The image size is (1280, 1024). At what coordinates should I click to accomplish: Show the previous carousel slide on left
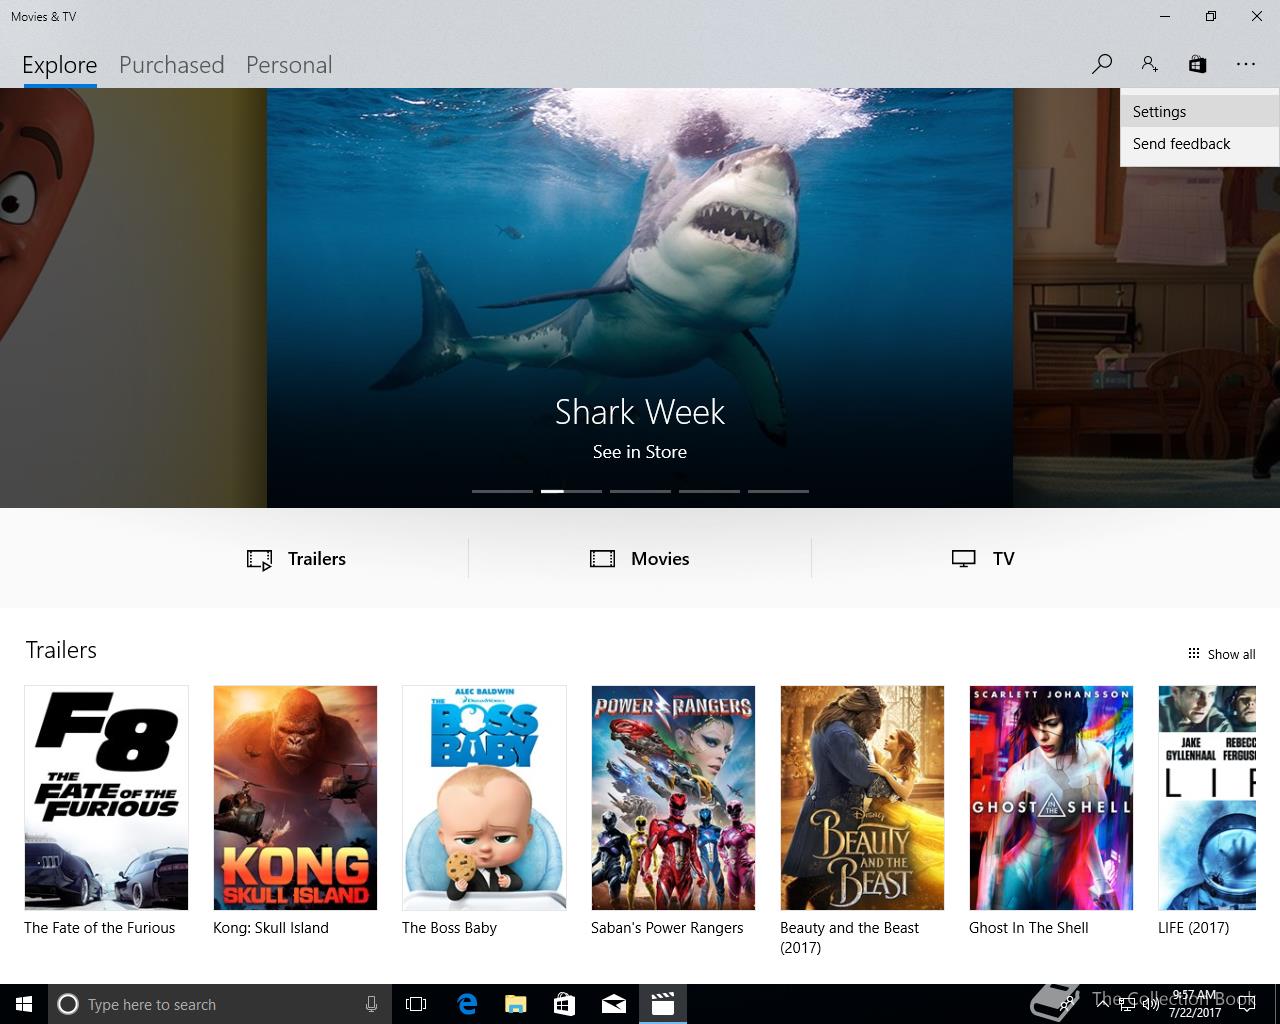133,298
